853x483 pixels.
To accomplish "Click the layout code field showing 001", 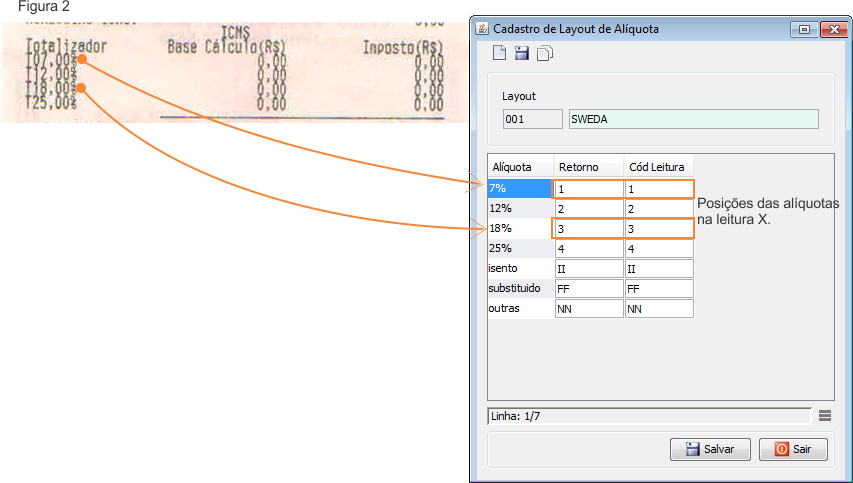I will (532, 120).
